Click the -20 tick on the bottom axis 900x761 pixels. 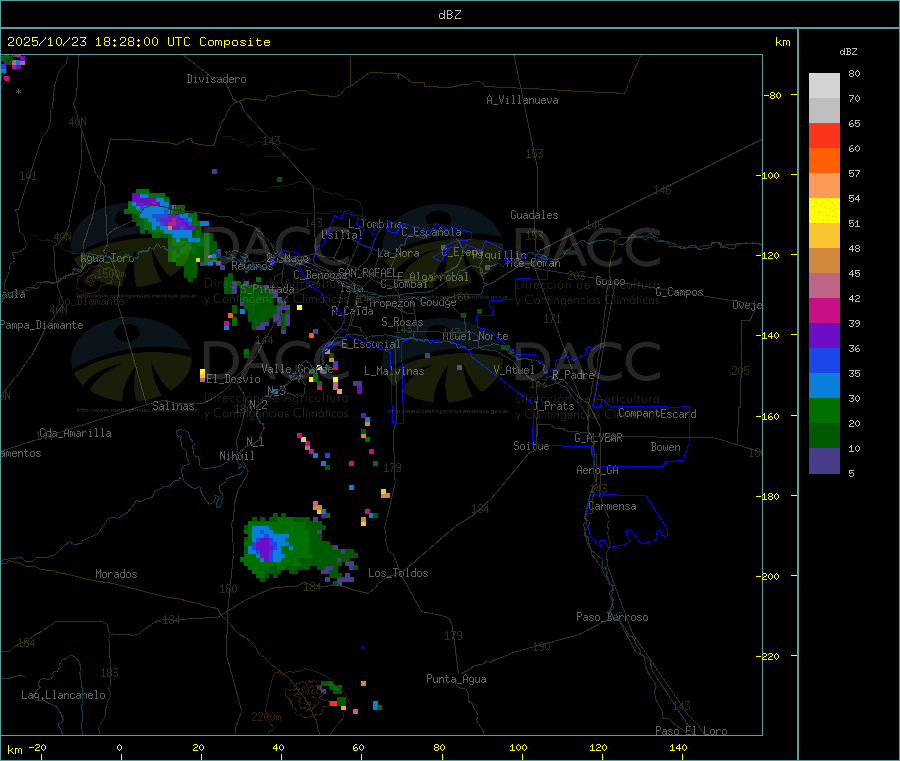[x=38, y=747]
